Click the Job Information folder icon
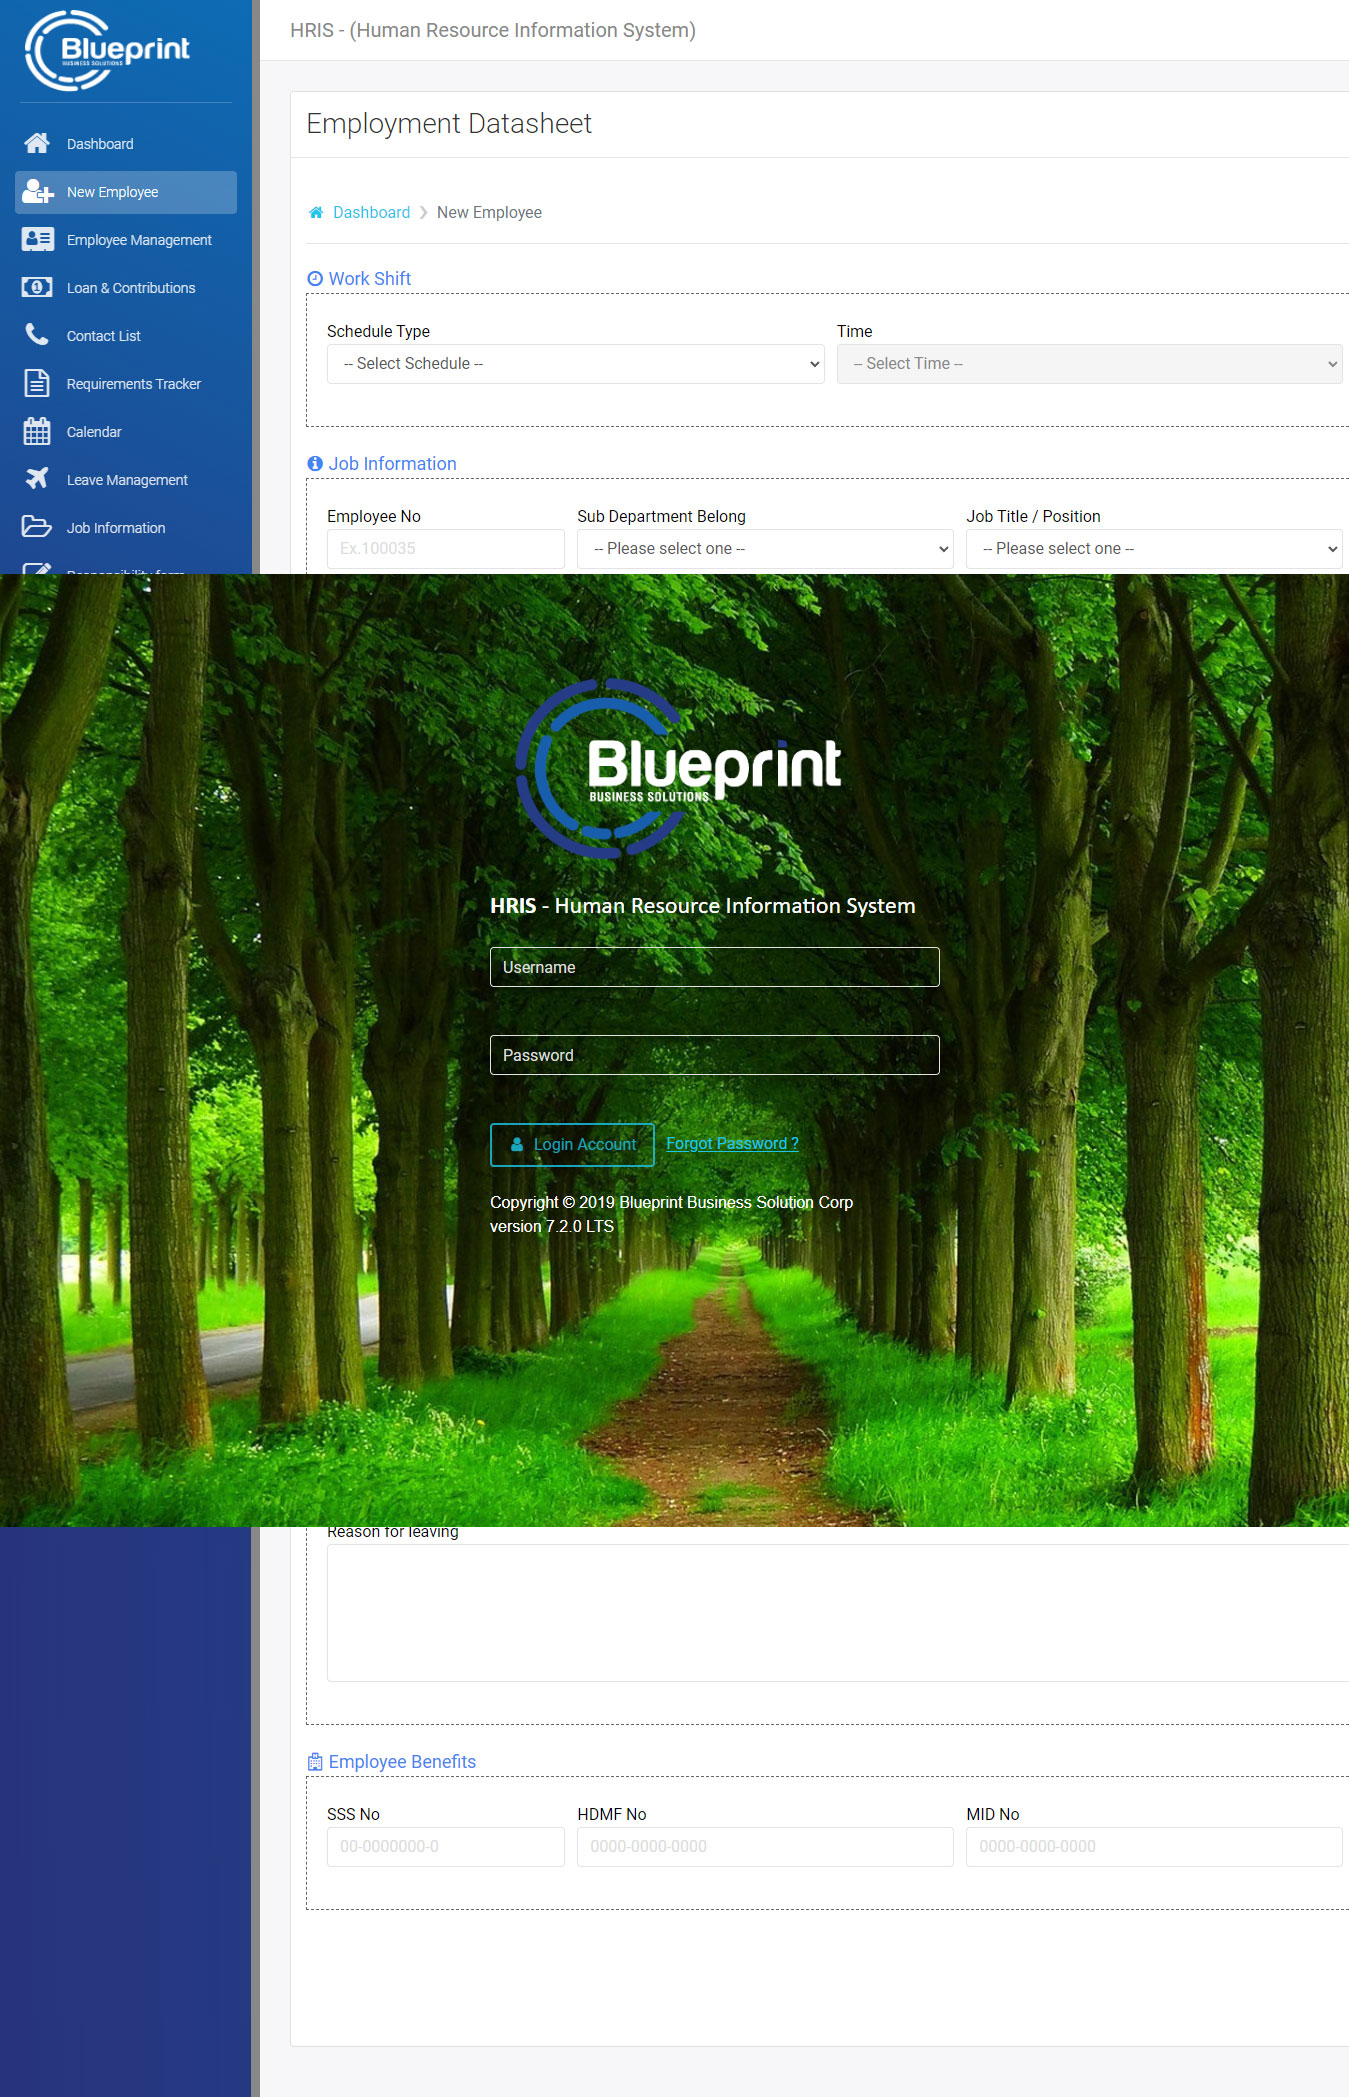The width and height of the screenshot is (1349, 2097). pyautogui.click(x=37, y=527)
